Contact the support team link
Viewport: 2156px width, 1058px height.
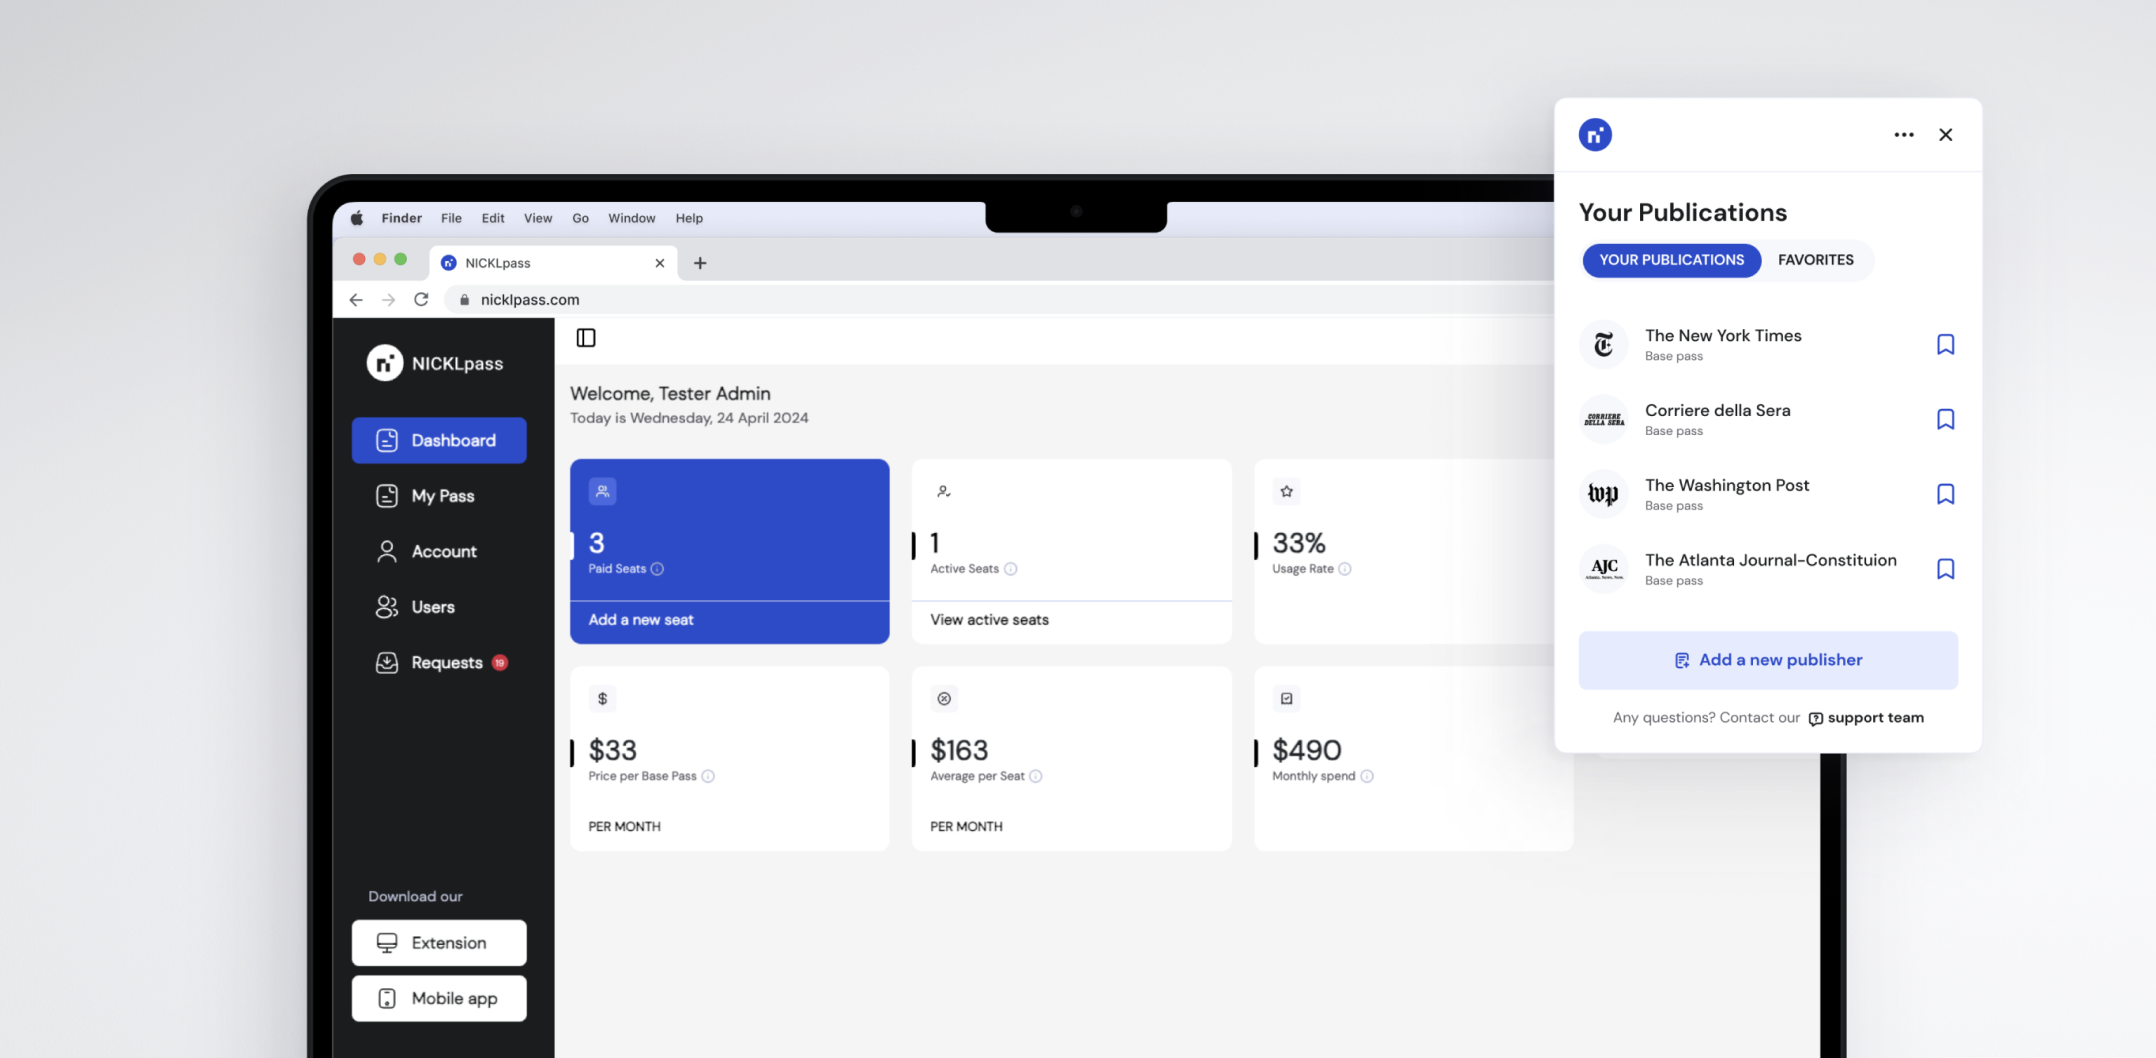click(x=1866, y=718)
